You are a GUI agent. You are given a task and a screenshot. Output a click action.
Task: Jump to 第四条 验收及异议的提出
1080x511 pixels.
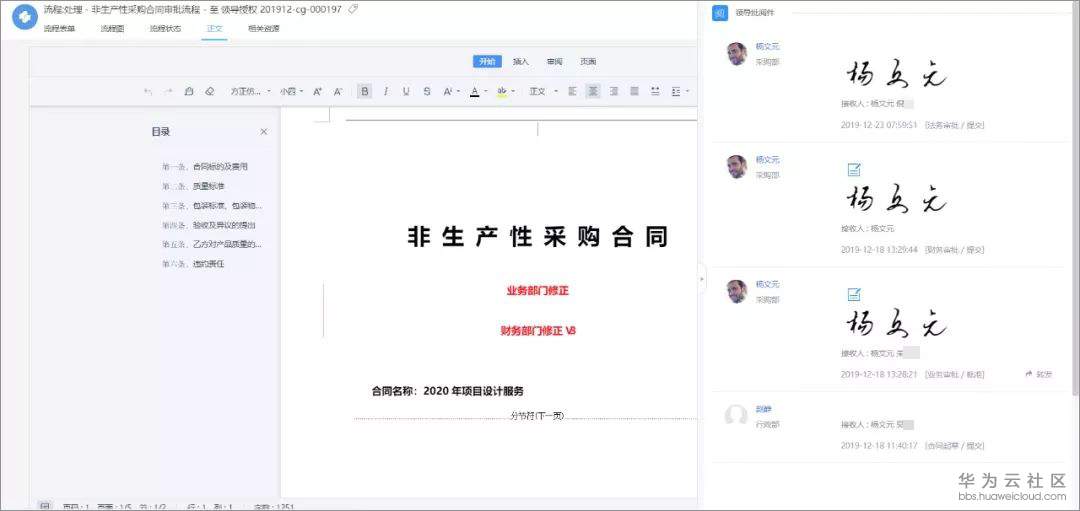click(x=209, y=225)
